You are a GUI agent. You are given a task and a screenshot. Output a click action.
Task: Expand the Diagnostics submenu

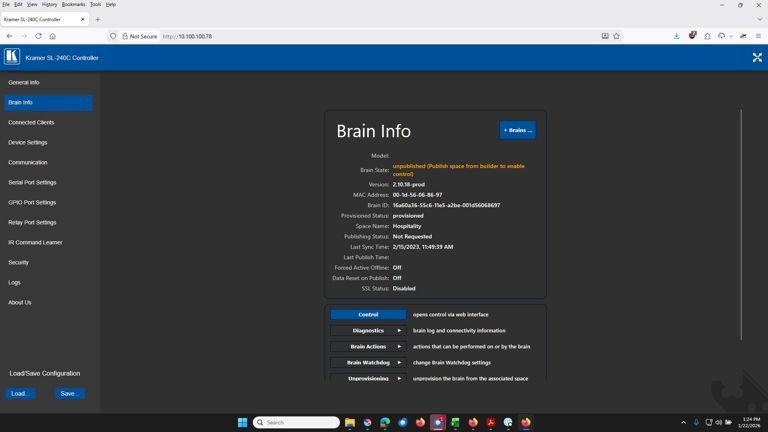click(368, 331)
